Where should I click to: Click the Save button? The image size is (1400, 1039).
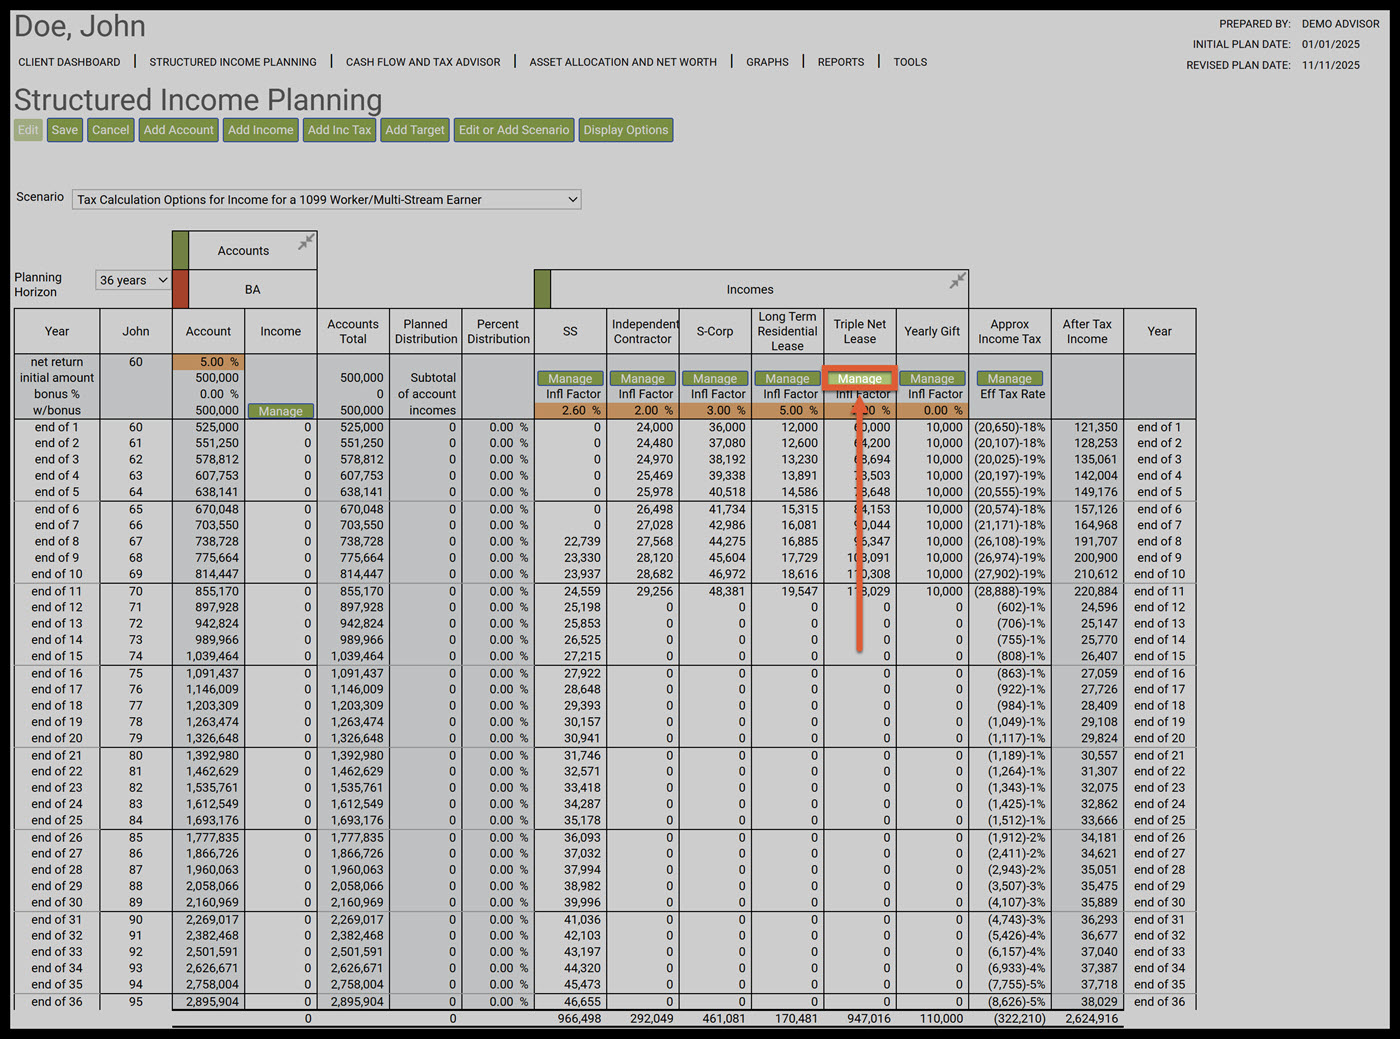65,130
